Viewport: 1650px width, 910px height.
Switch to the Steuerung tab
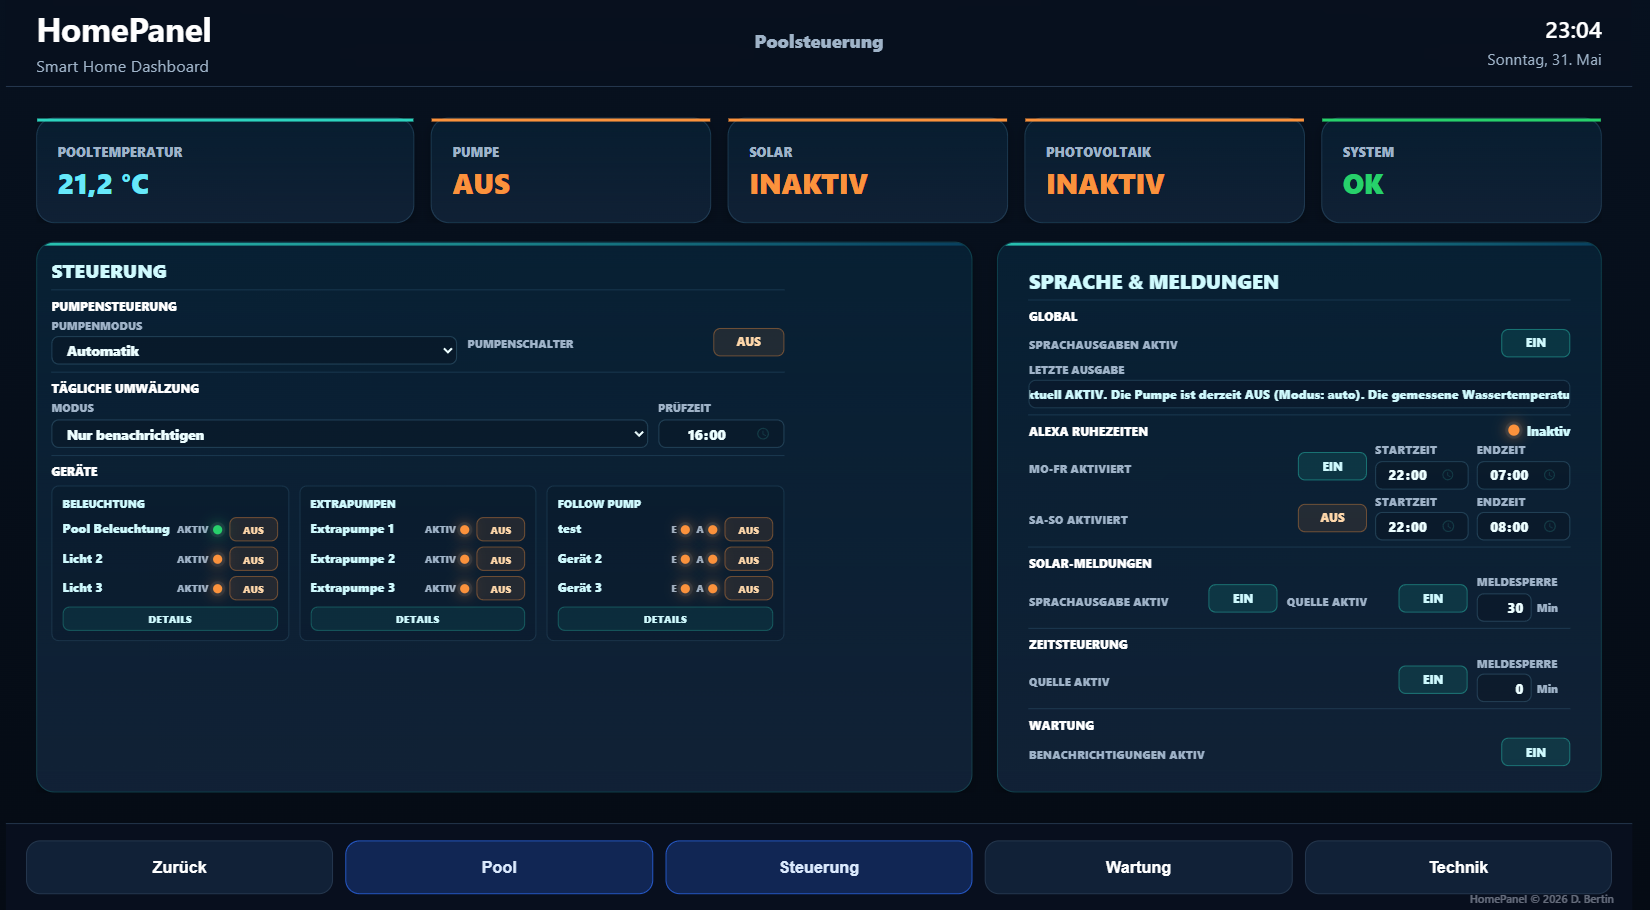tap(819, 867)
